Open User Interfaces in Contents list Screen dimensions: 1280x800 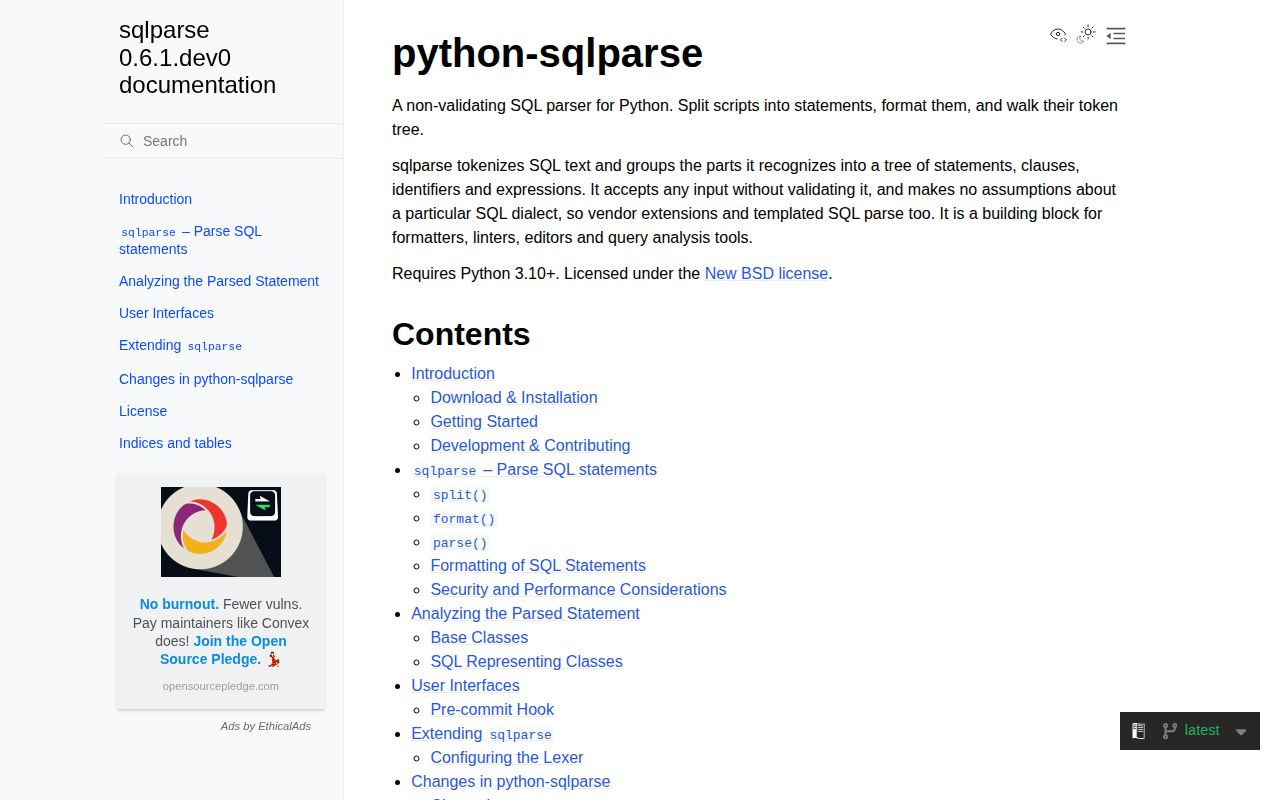[465, 685]
